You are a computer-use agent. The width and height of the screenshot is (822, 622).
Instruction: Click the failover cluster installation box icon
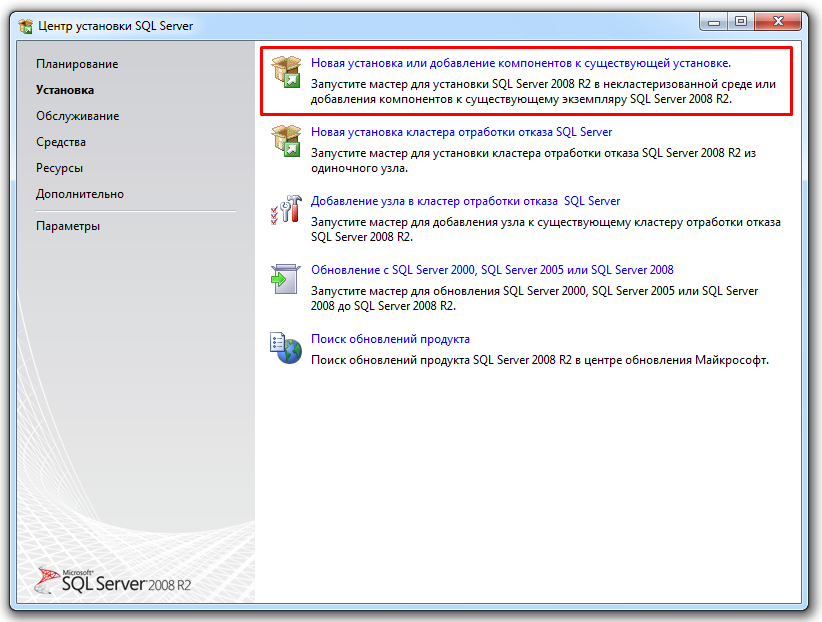286,141
